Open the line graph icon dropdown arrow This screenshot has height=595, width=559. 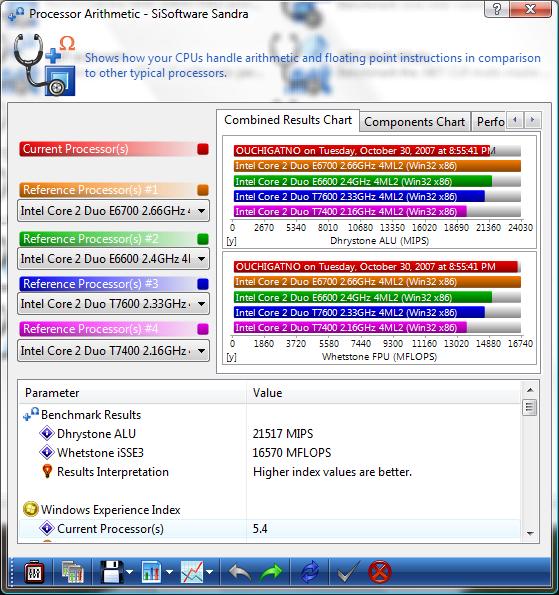click(x=209, y=572)
